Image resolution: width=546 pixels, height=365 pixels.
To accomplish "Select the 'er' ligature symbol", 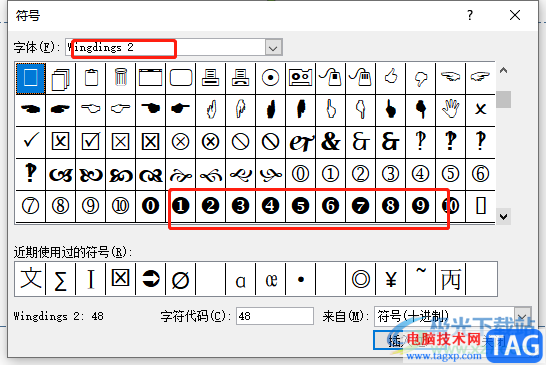I will pyautogui.click(x=301, y=142).
